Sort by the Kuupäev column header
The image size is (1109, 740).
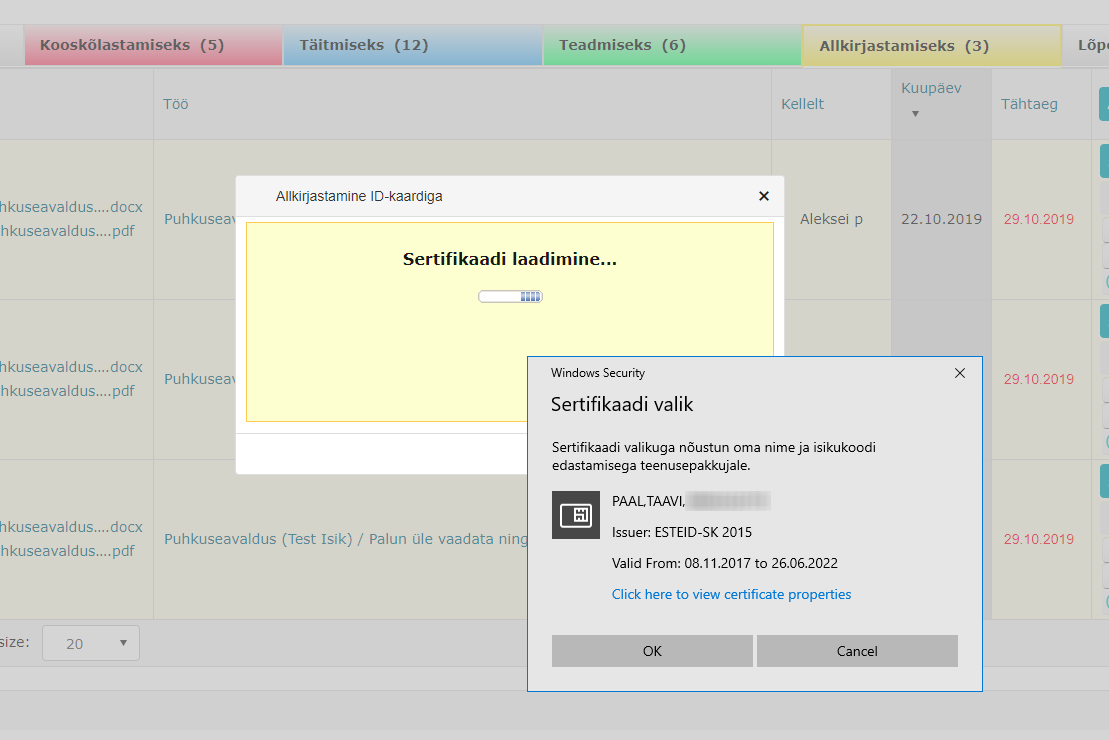(x=931, y=88)
